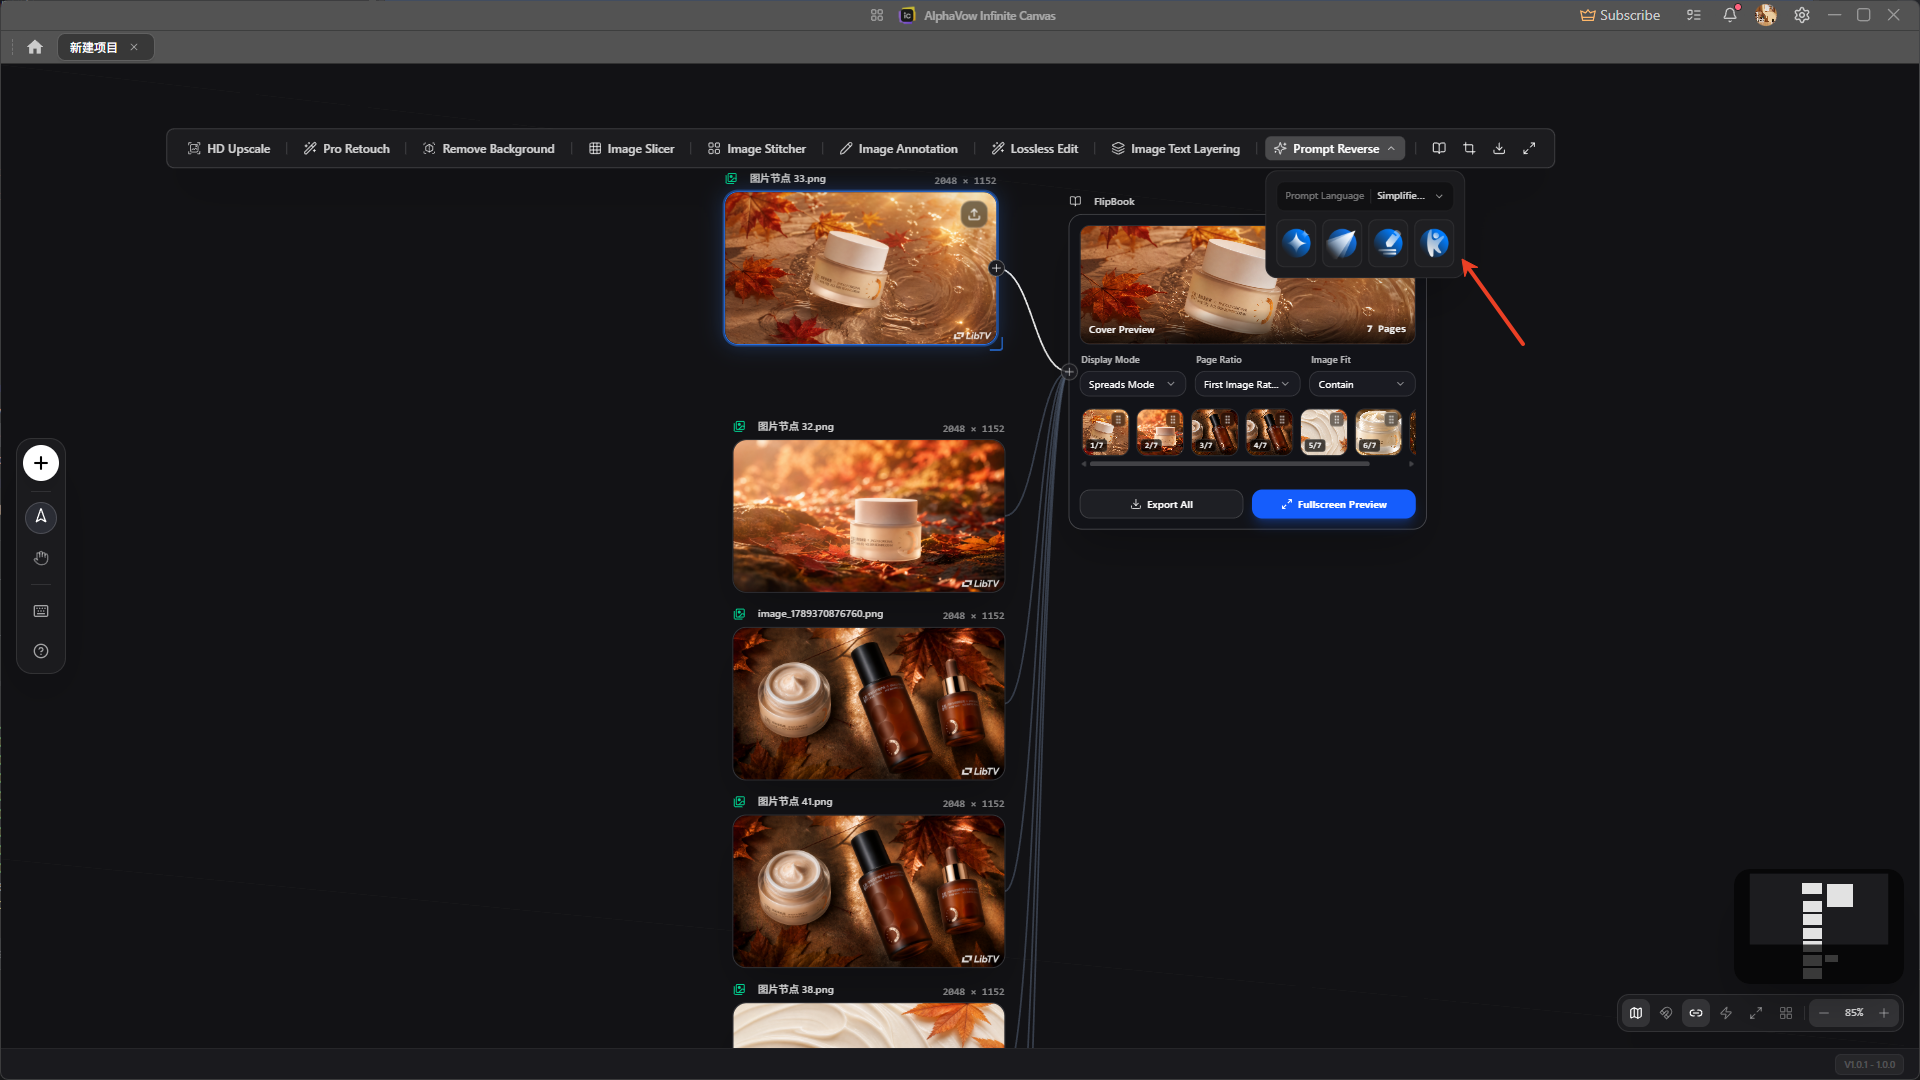Choose the sparkle-star prompt model icon
The image size is (1920, 1080).
[x=1297, y=243]
